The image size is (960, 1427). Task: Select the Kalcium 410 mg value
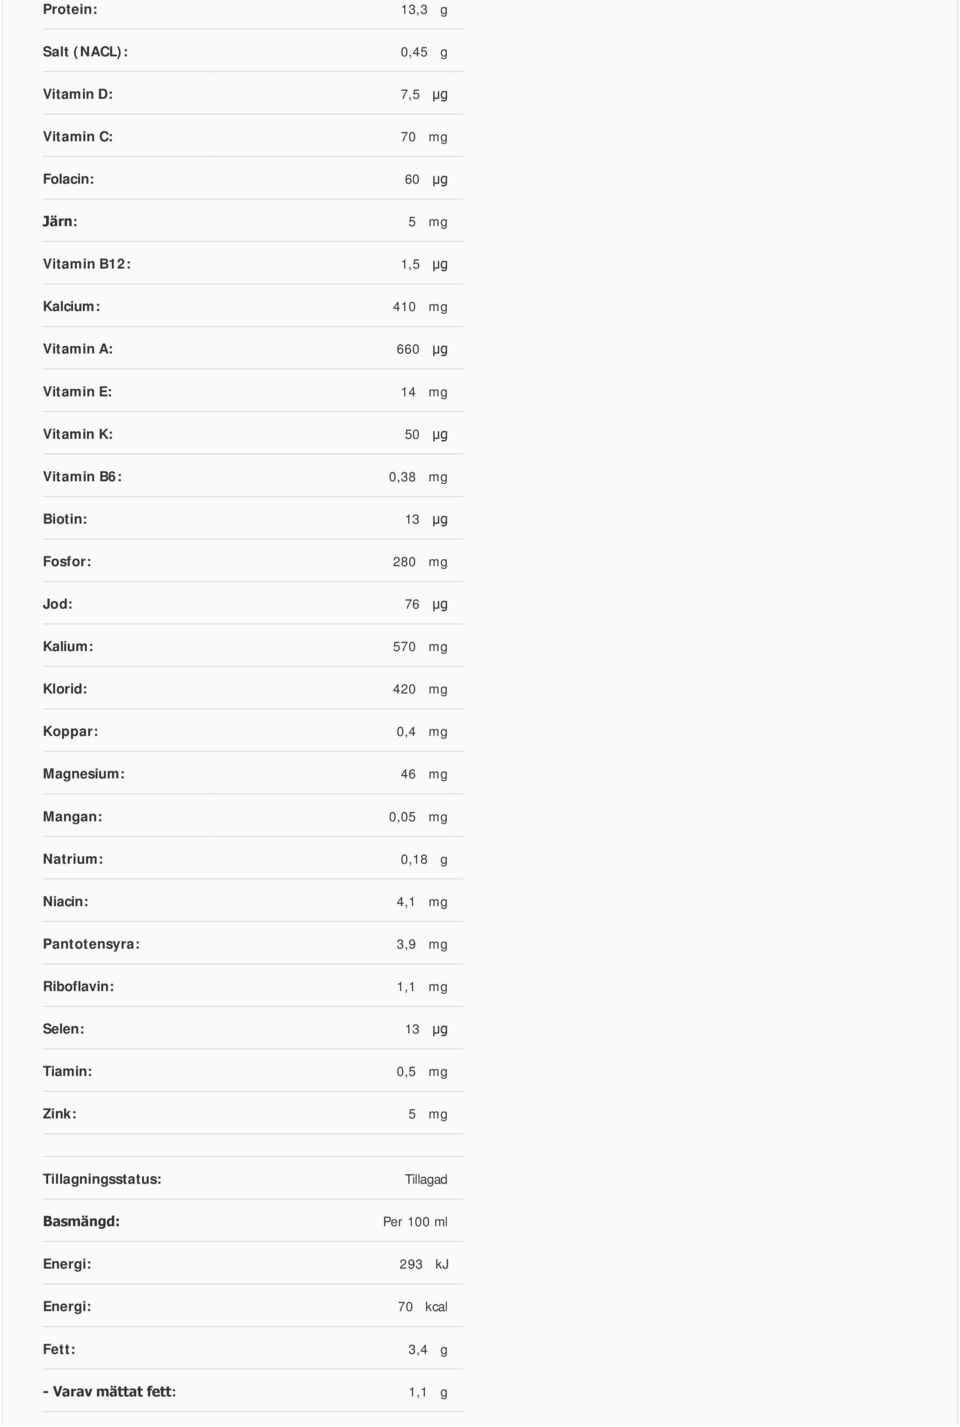point(420,307)
